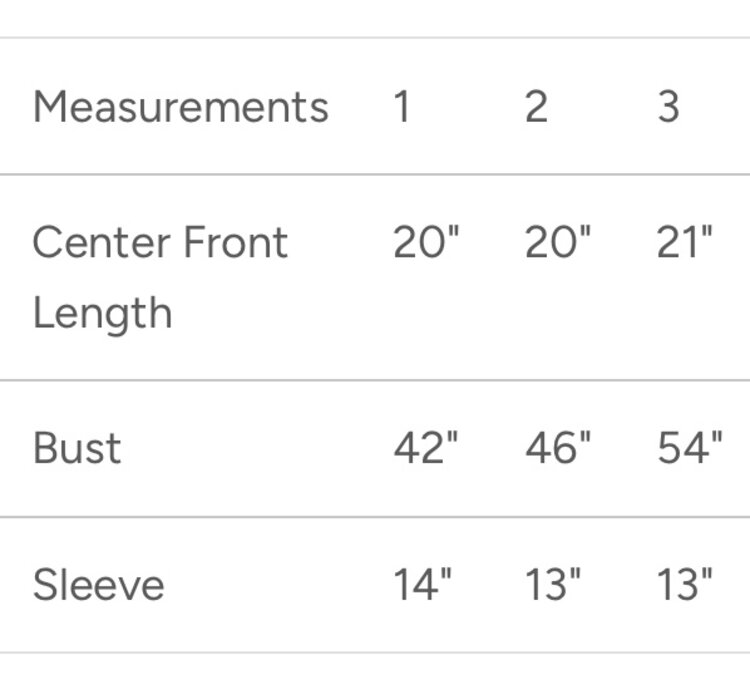Select size column header 3
The height and width of the screenshot is (699, 750).
coord(669,106)
